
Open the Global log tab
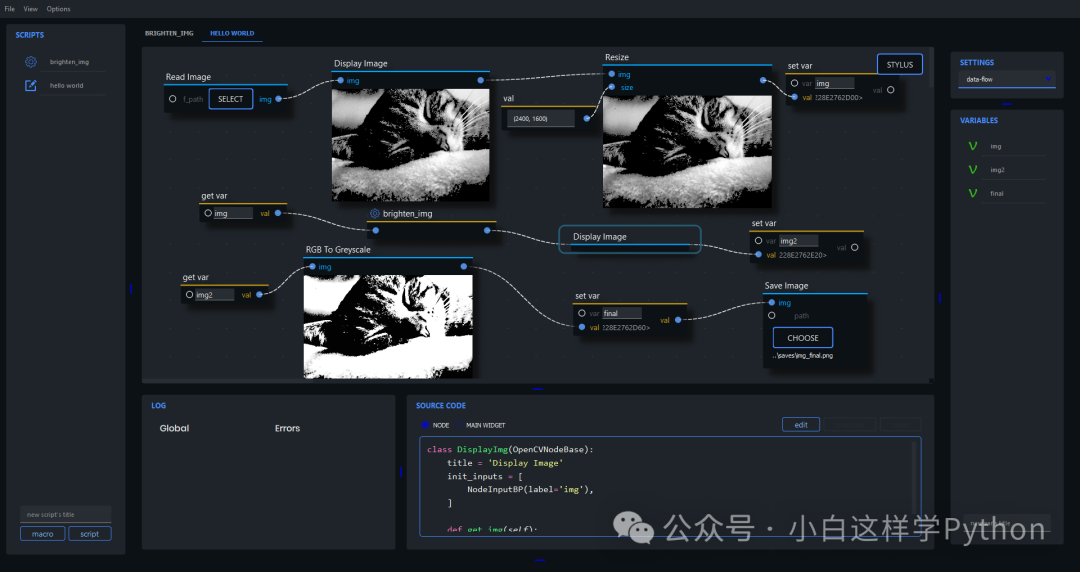pos(174,428)
